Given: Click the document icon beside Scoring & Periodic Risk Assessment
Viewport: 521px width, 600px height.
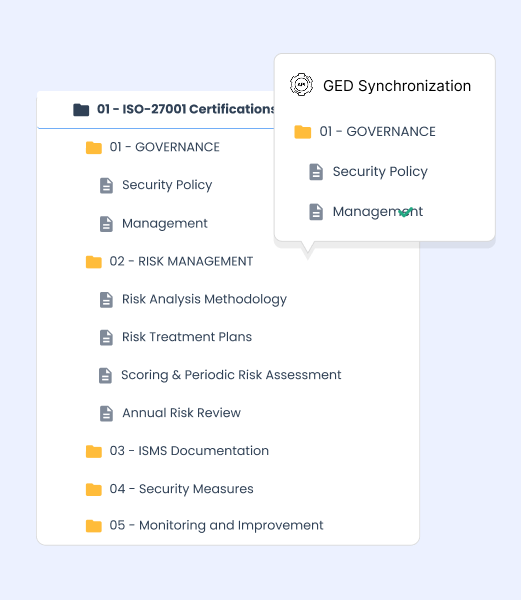Looking at the screenshot, I should 106,375.
